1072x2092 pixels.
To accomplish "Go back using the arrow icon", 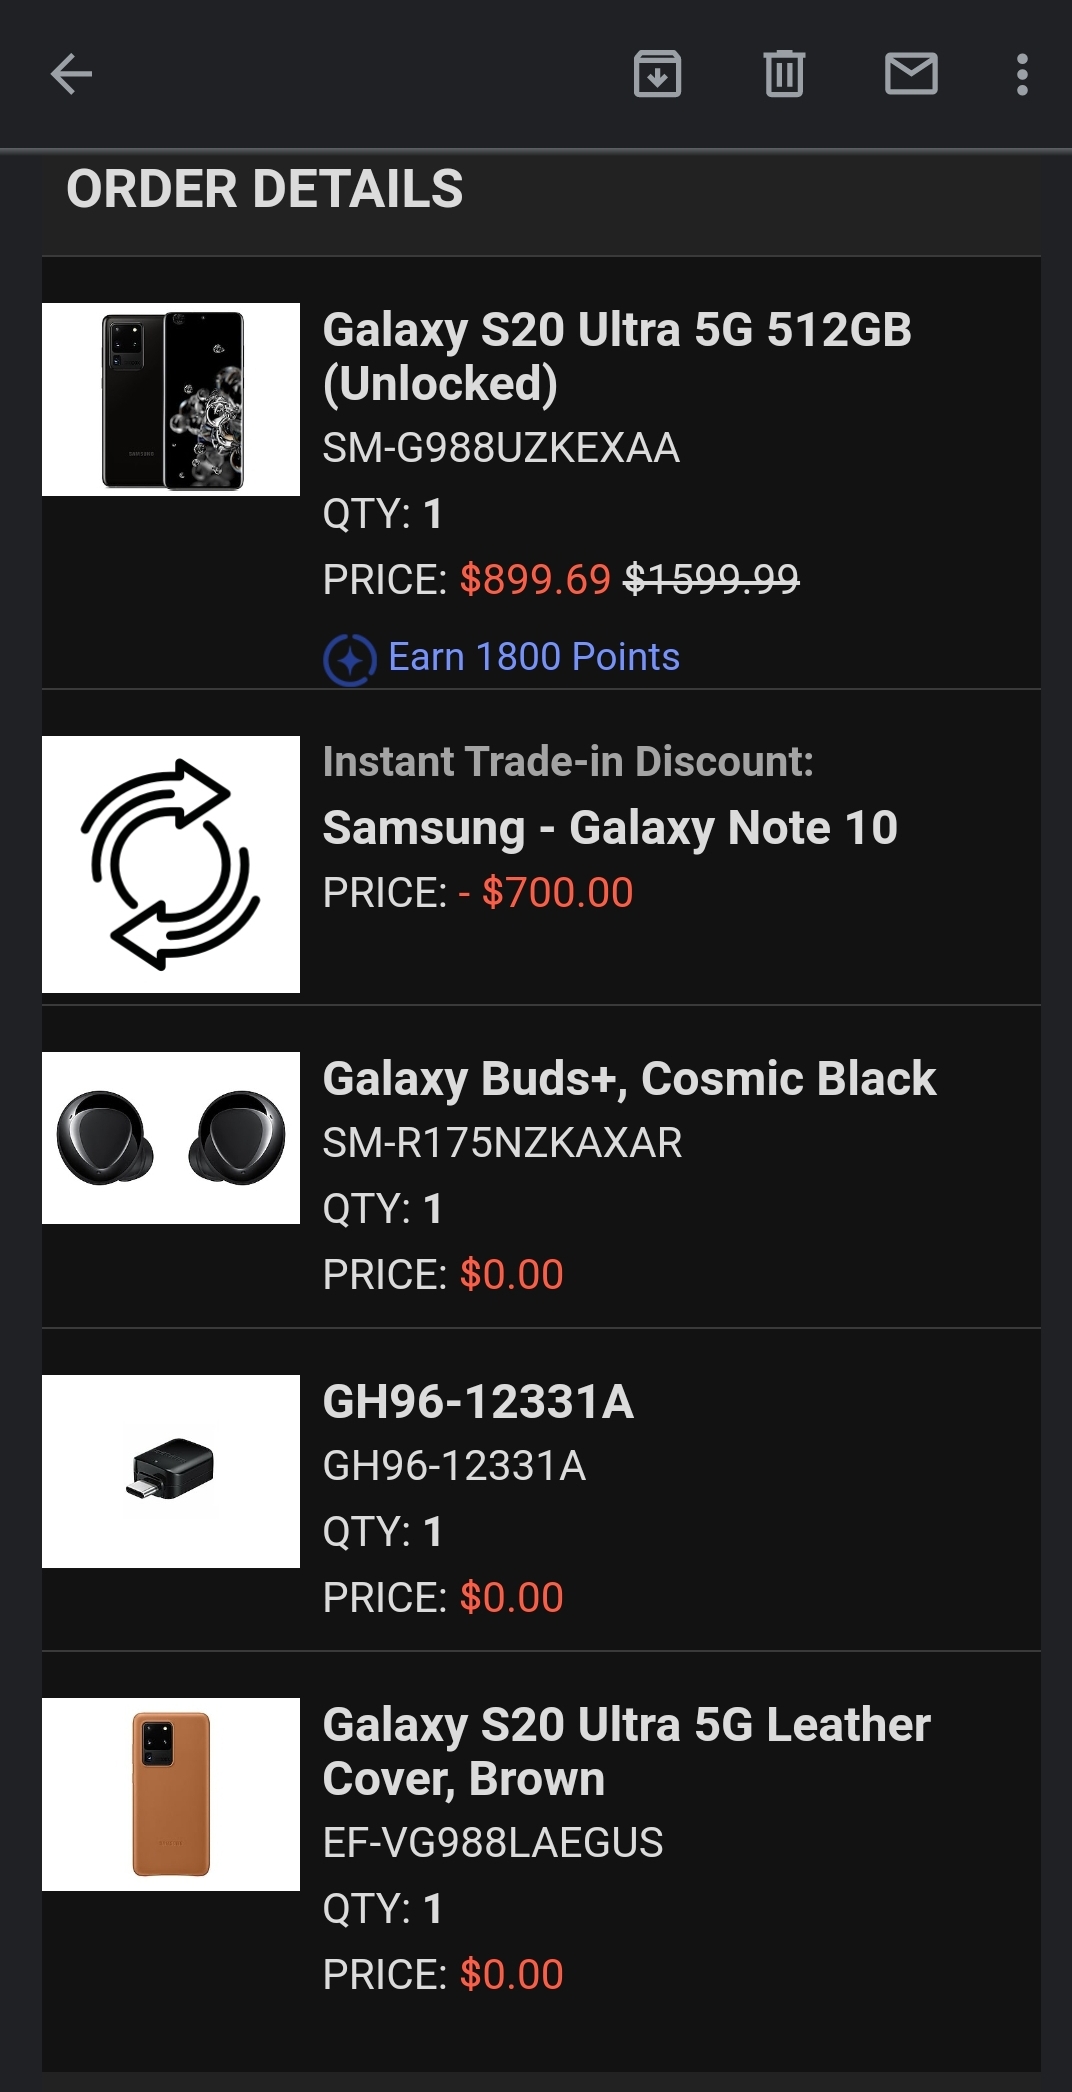I will tap(71, 74).
